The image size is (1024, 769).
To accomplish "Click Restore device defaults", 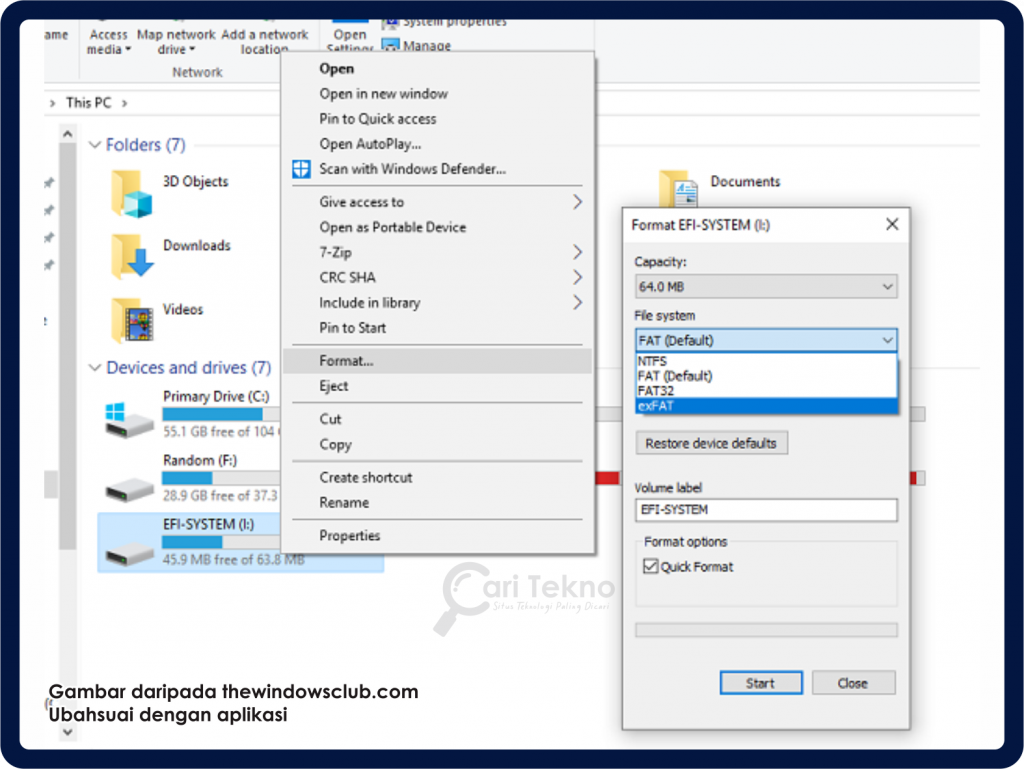I will click(x=711, y=443).
